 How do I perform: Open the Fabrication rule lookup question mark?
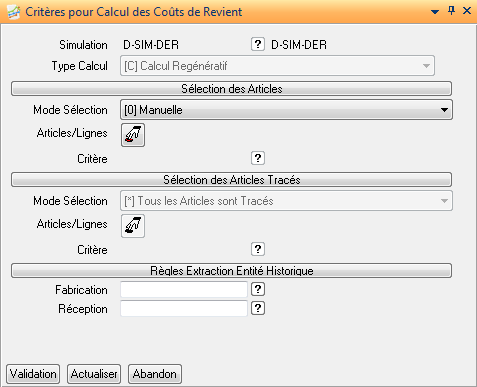tap(258, 289)
